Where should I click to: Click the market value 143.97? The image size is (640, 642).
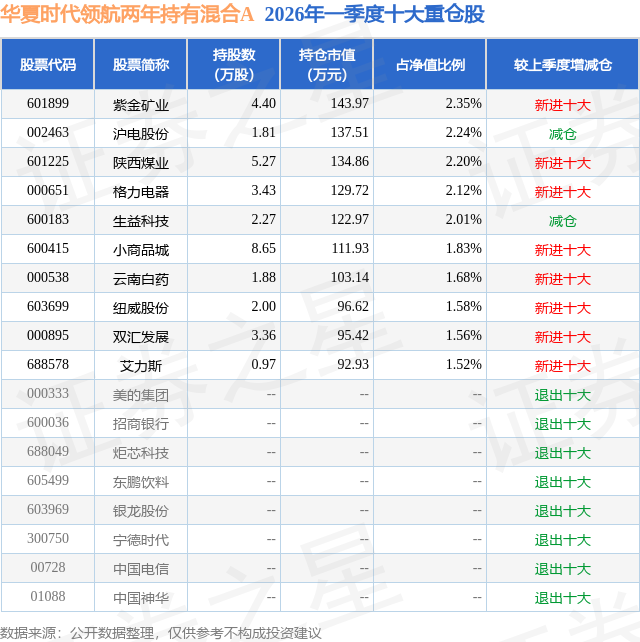[x=349, y=103]
